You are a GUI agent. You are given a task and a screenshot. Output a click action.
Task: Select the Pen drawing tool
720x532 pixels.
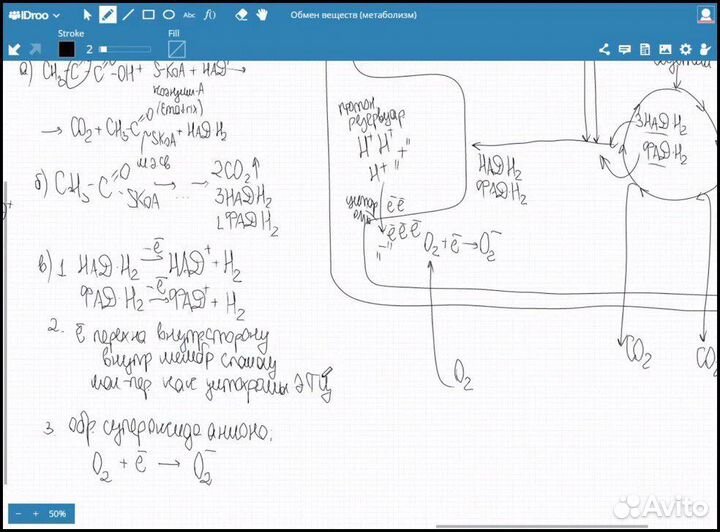pyautogui.click(x=107, y=15)
